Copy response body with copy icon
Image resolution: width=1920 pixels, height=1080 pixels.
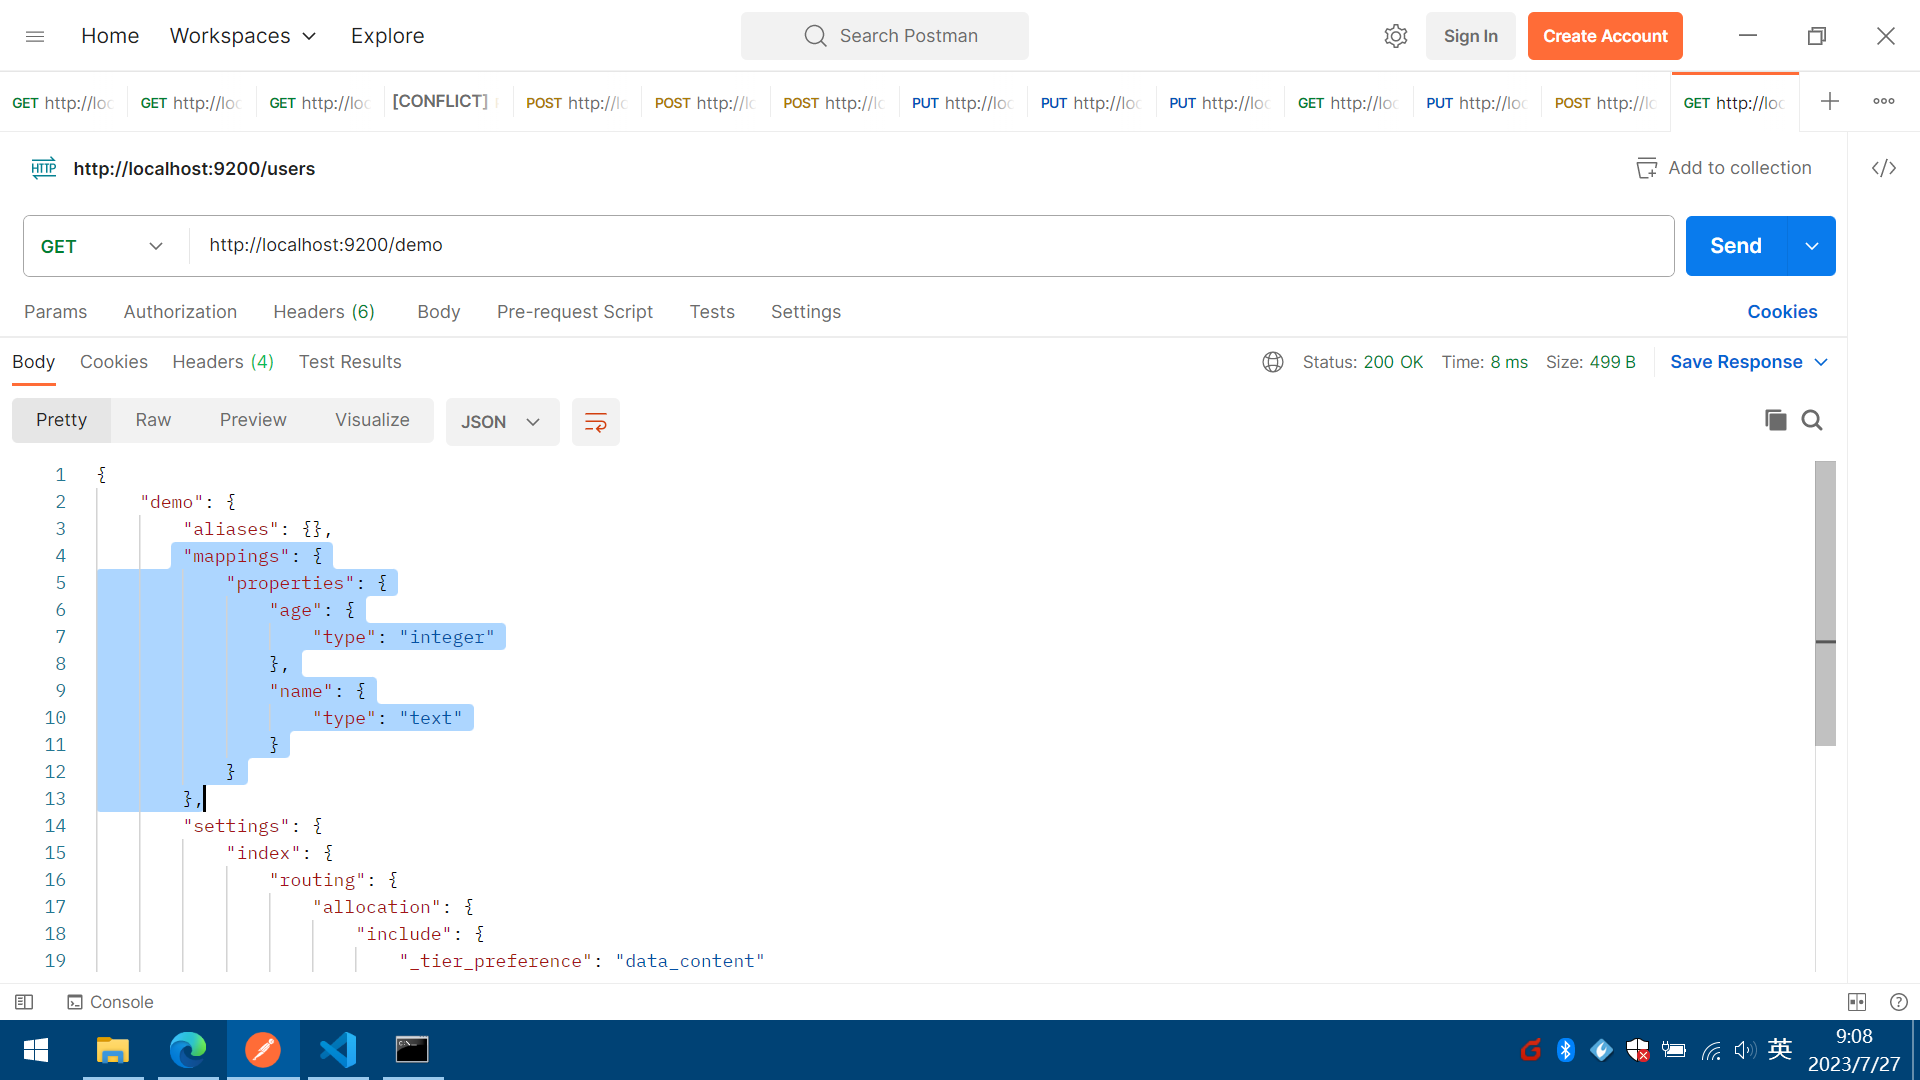1775,420
